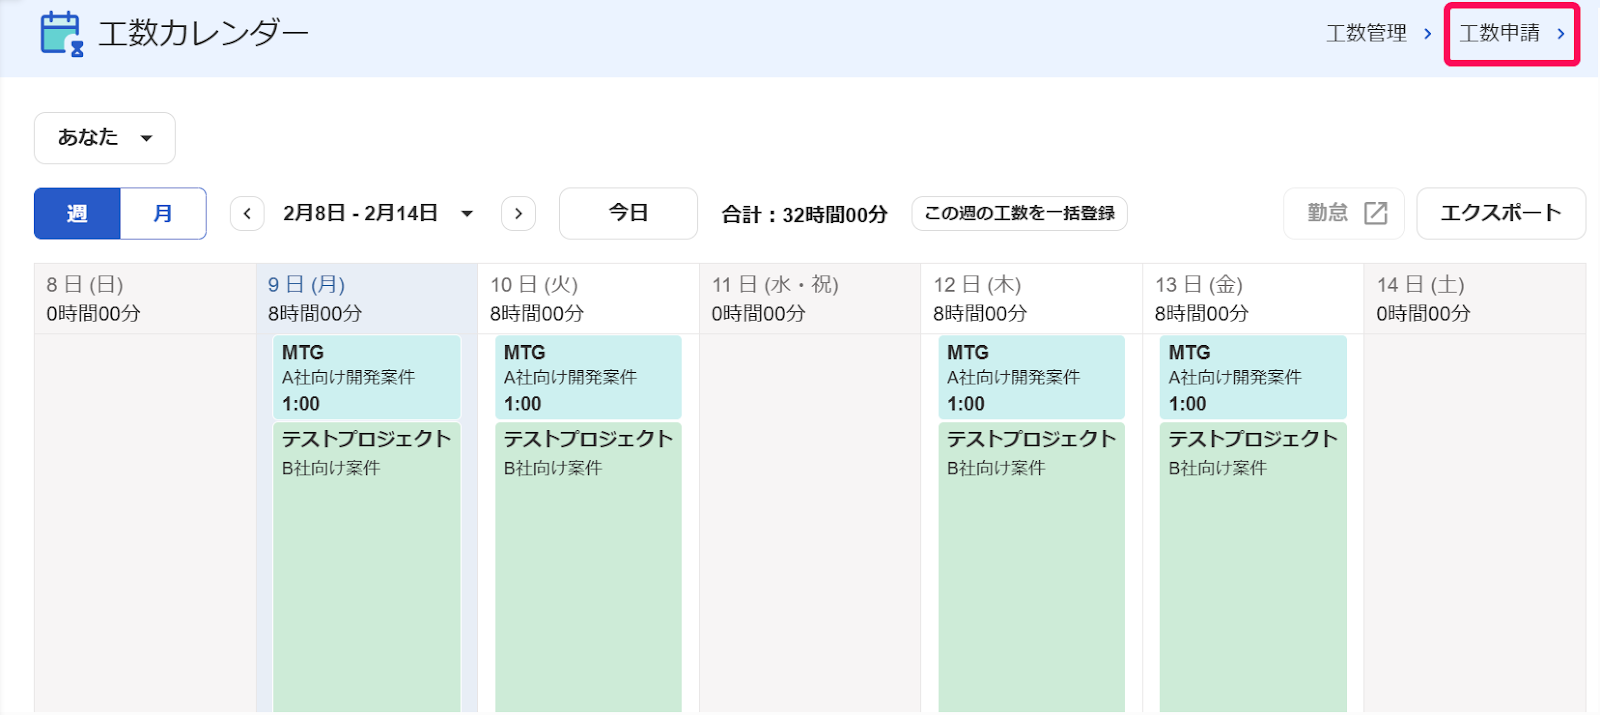Viewport: 1600px width, 715px height.
Task: Select the 14日 (土) day header
Action: point(1475,298)
